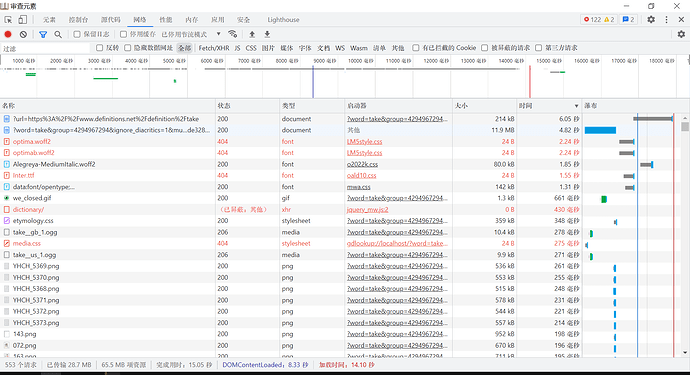This screenshot has width=690, height=375.
Task: Toggle the filter funnel icon
Action: (43, 34)
